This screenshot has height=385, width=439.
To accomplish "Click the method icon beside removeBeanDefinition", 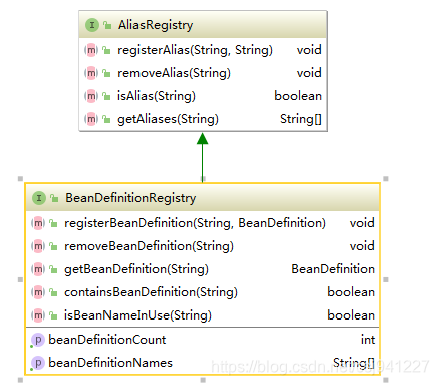I will pos(38,246).
